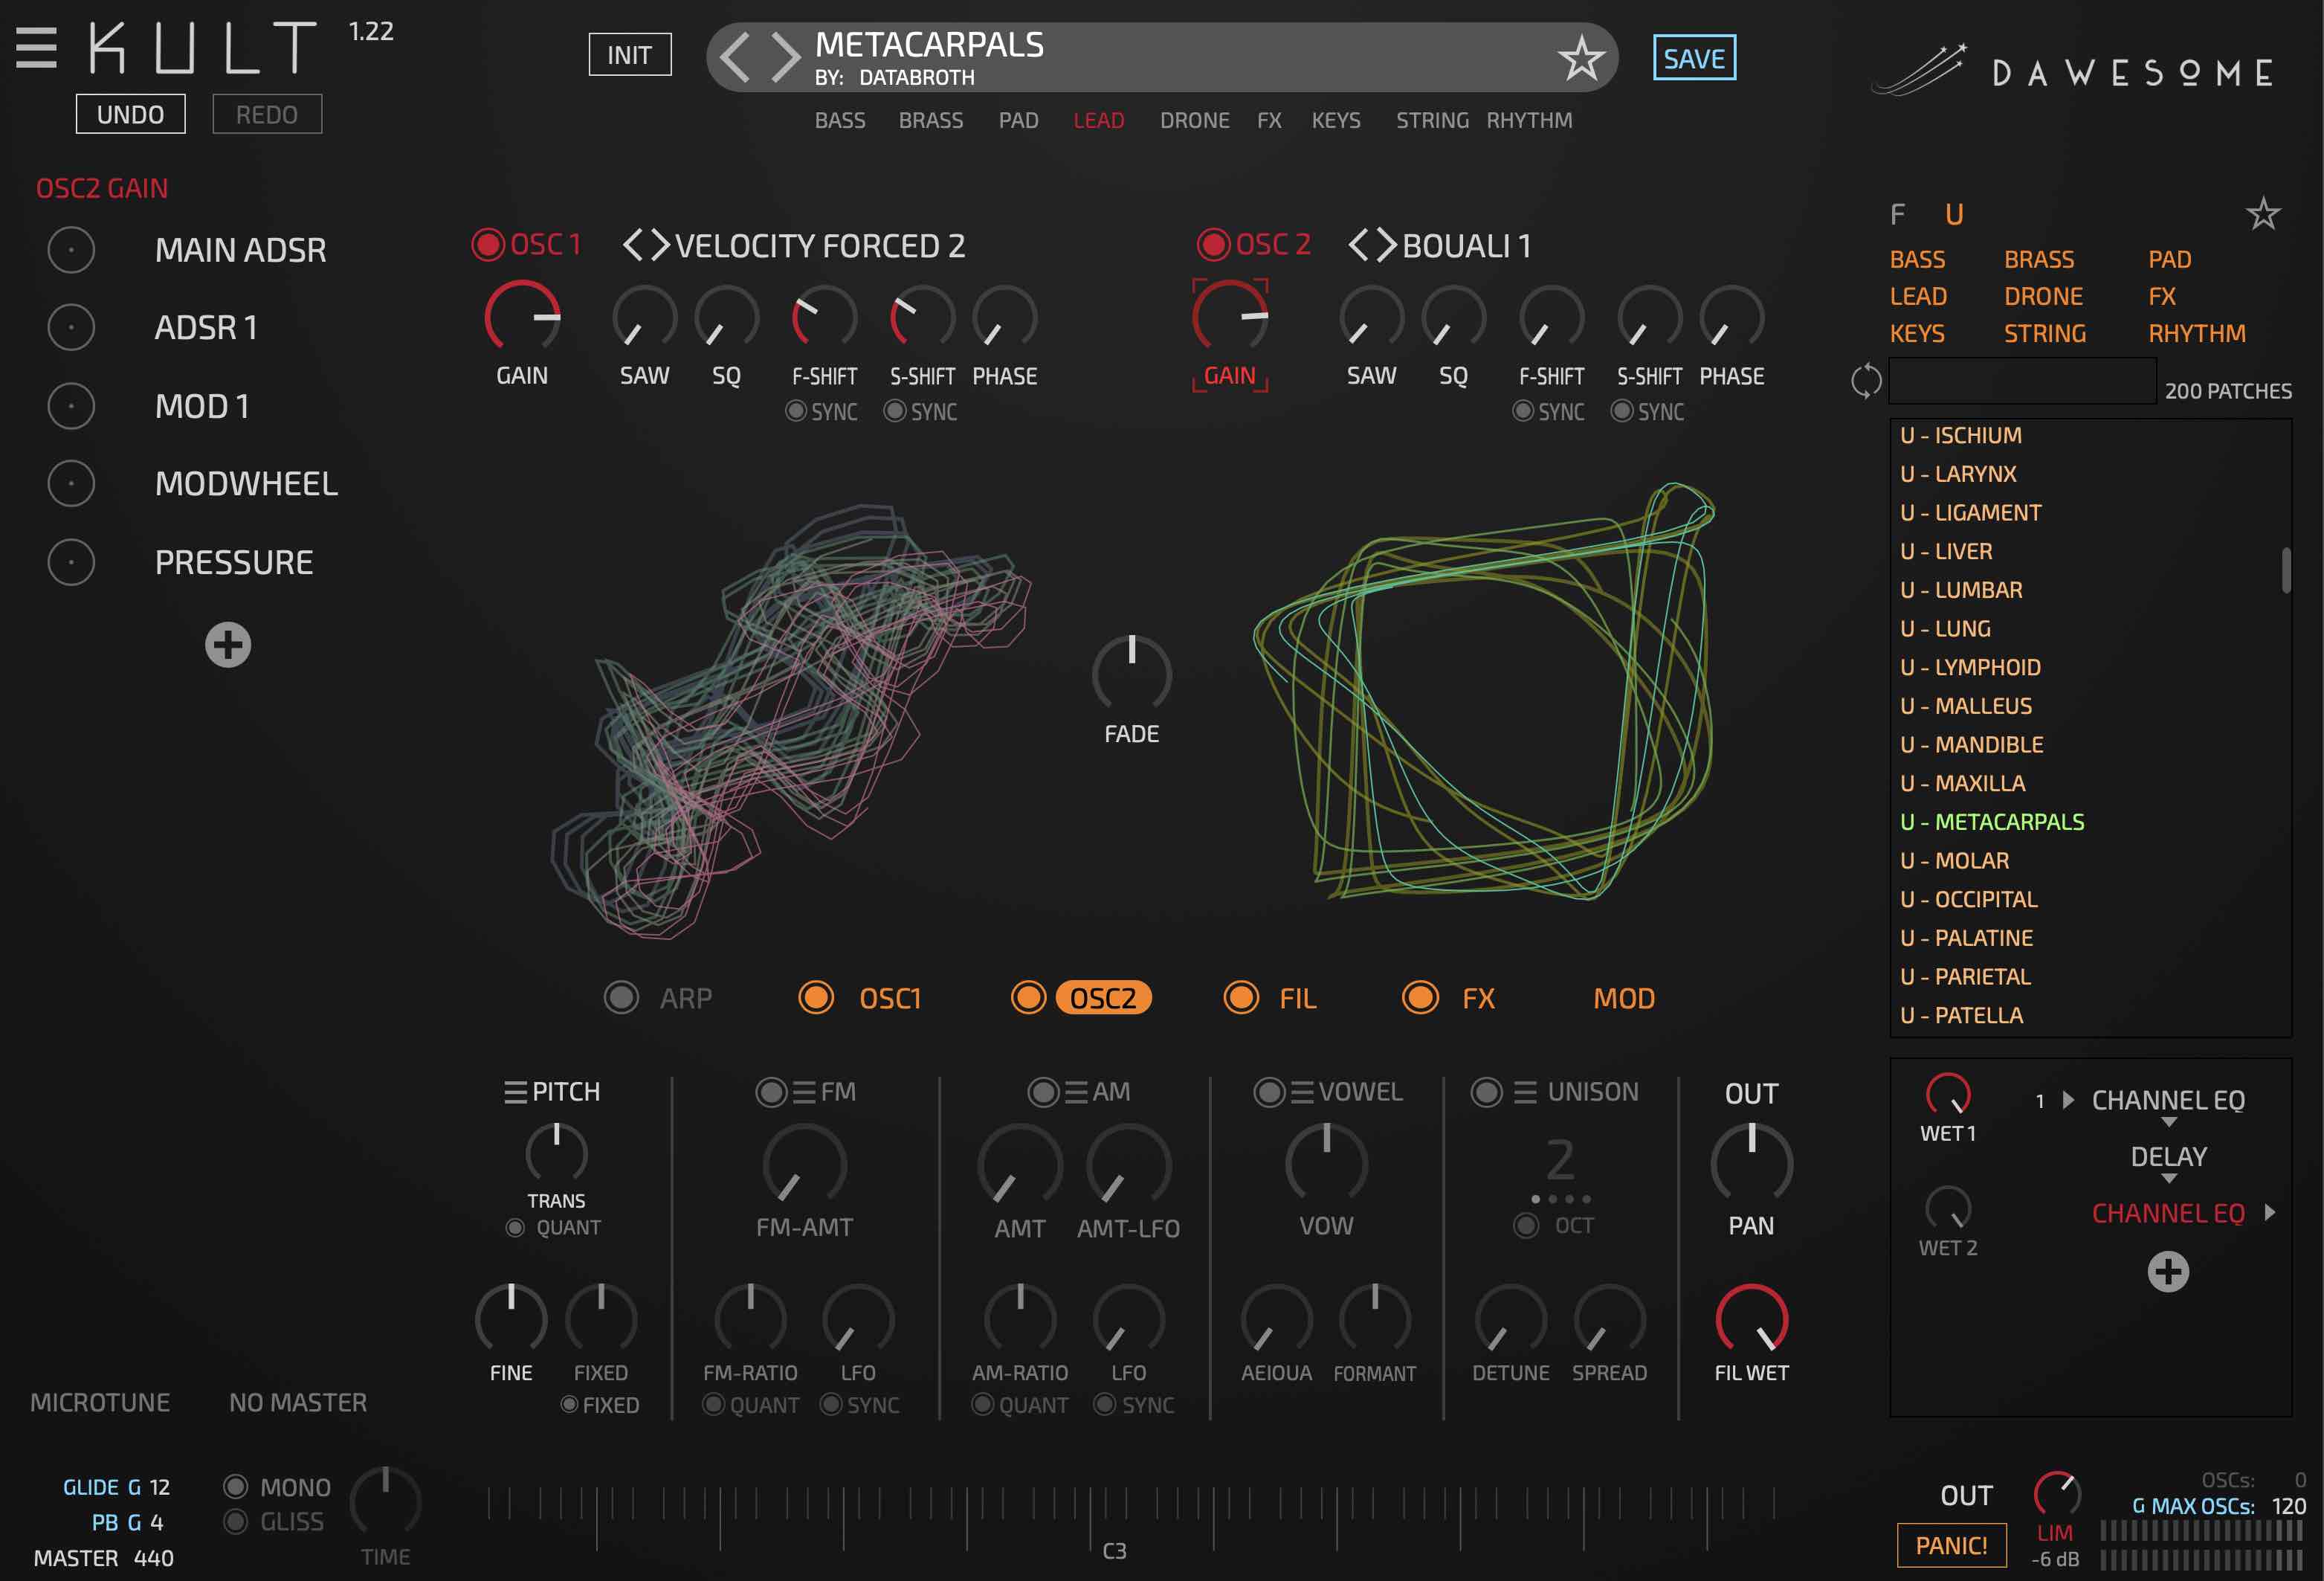Click the refresh icon beside patch search
This screenshot has height=1581, width=2324.
tap(1866, 381)
